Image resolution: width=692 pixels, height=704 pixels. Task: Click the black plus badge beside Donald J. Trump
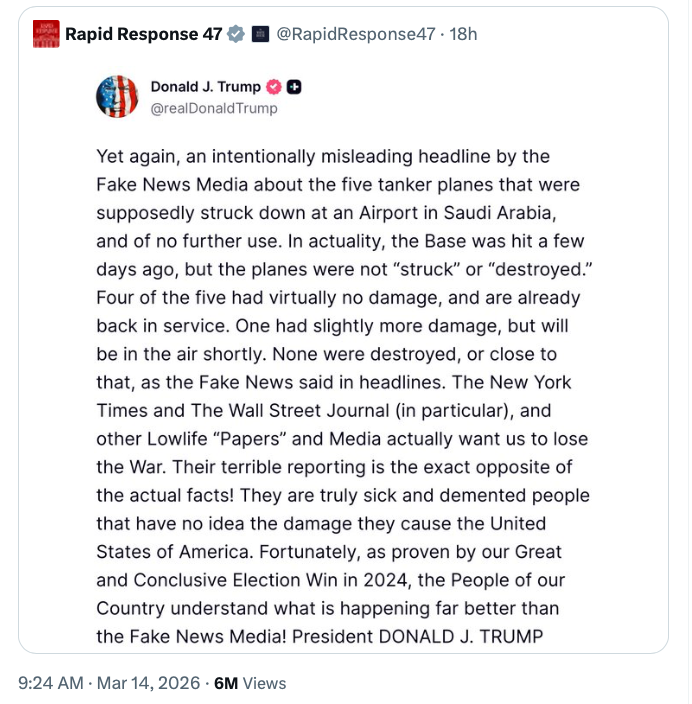[294, 87]
